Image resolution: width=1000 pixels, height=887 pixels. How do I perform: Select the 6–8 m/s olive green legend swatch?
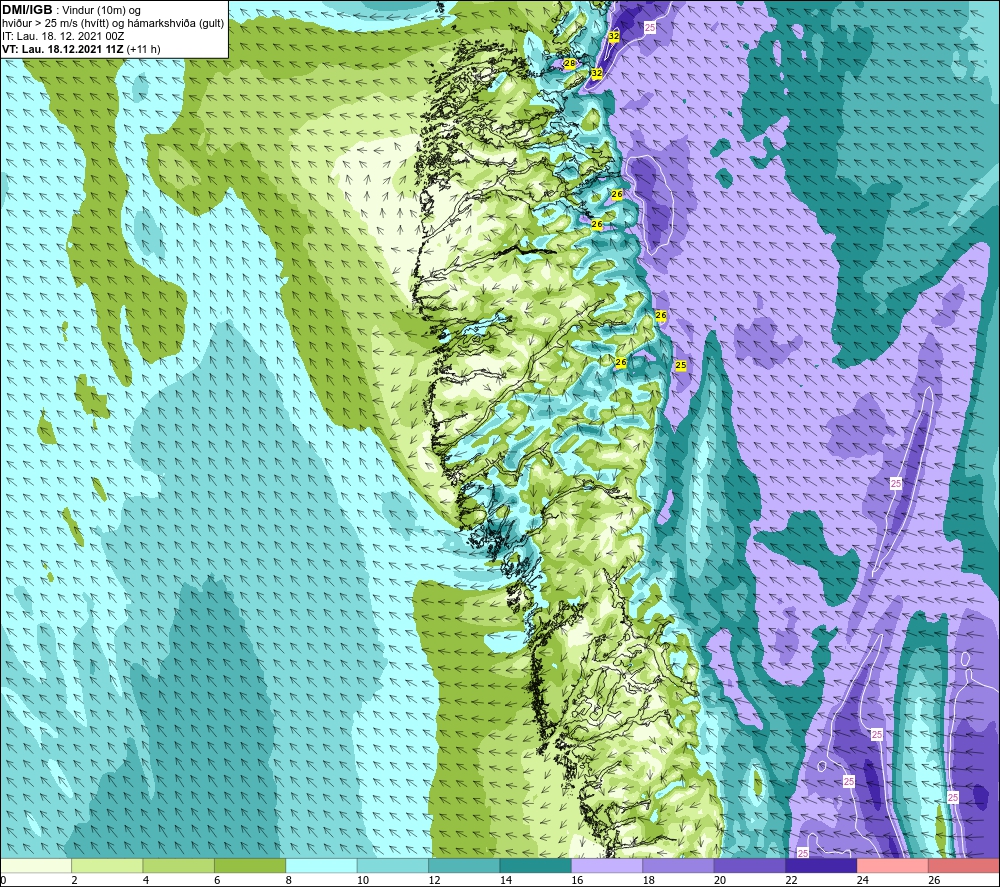click(x=250, y=865)
